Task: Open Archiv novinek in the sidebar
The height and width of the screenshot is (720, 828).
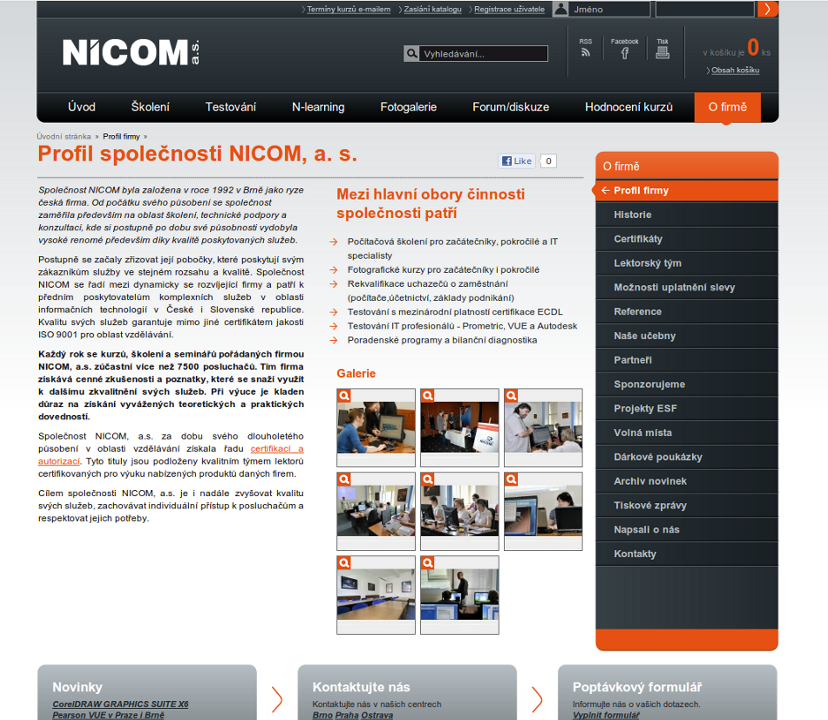Action: pos(686,482)
